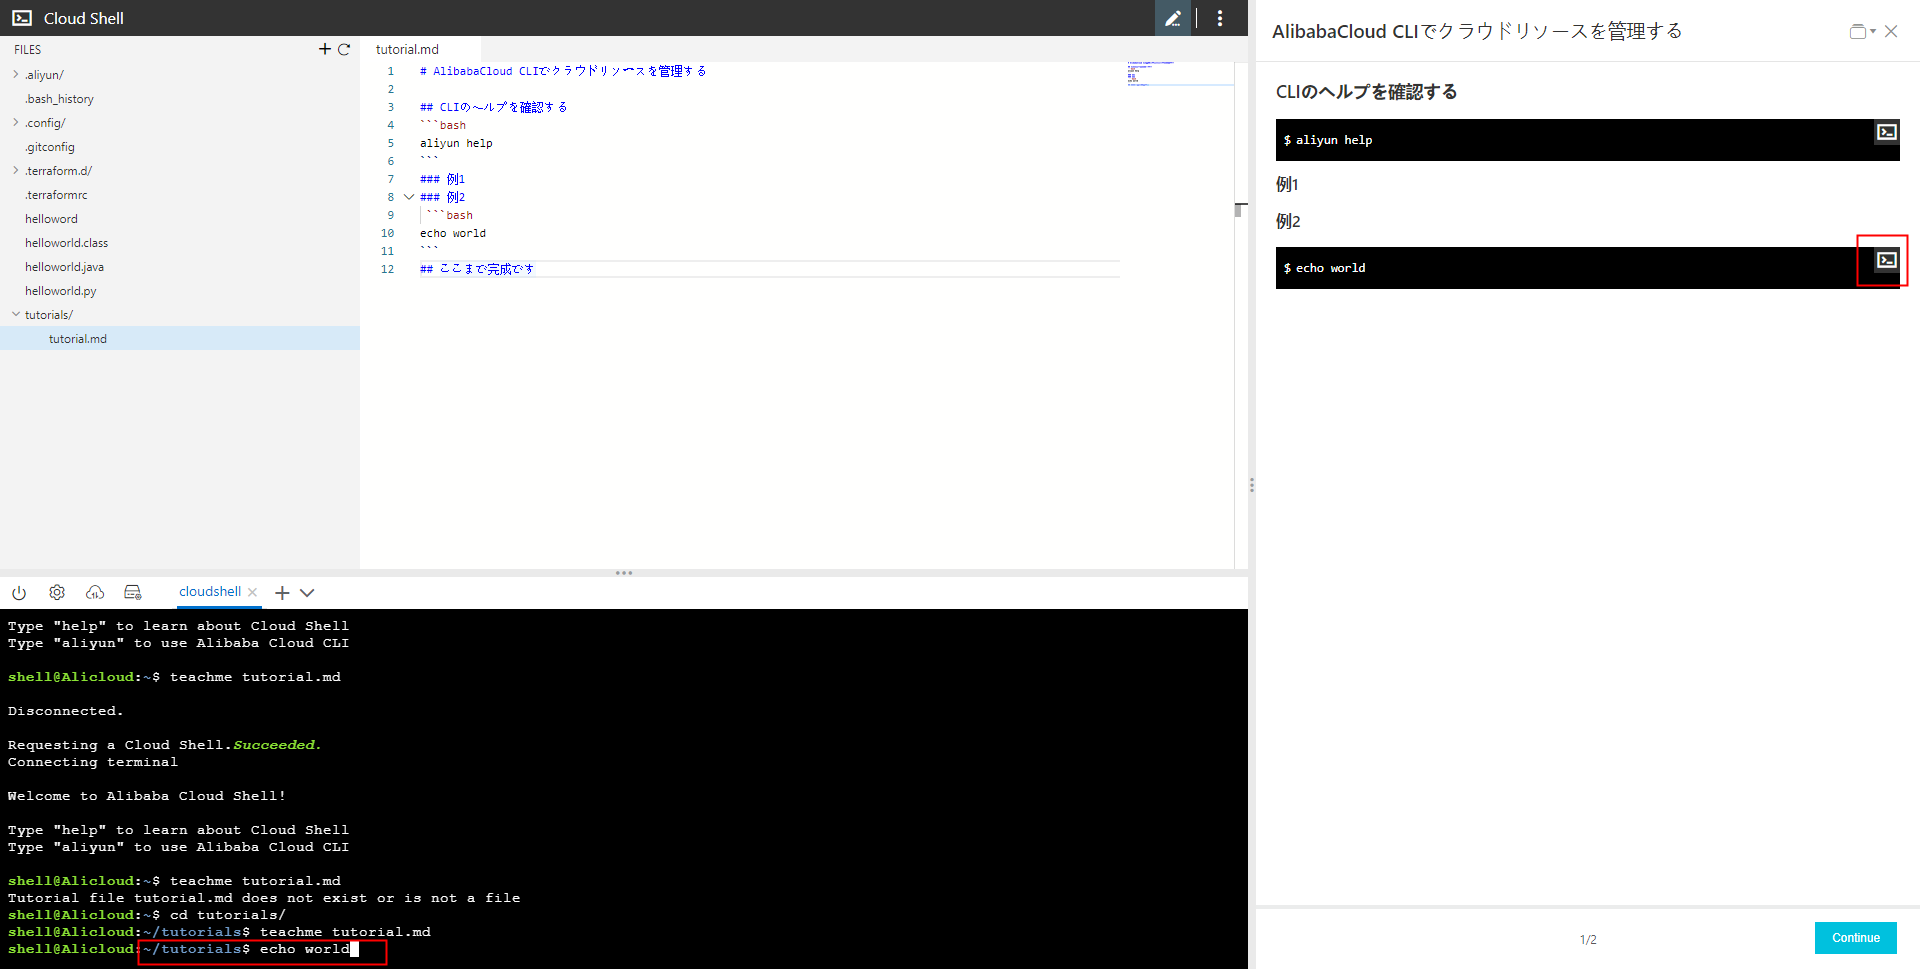Viewport: 1920px width, 969px height.
Task: Select tutorial.md in file tree
Action: pos(180,338)
